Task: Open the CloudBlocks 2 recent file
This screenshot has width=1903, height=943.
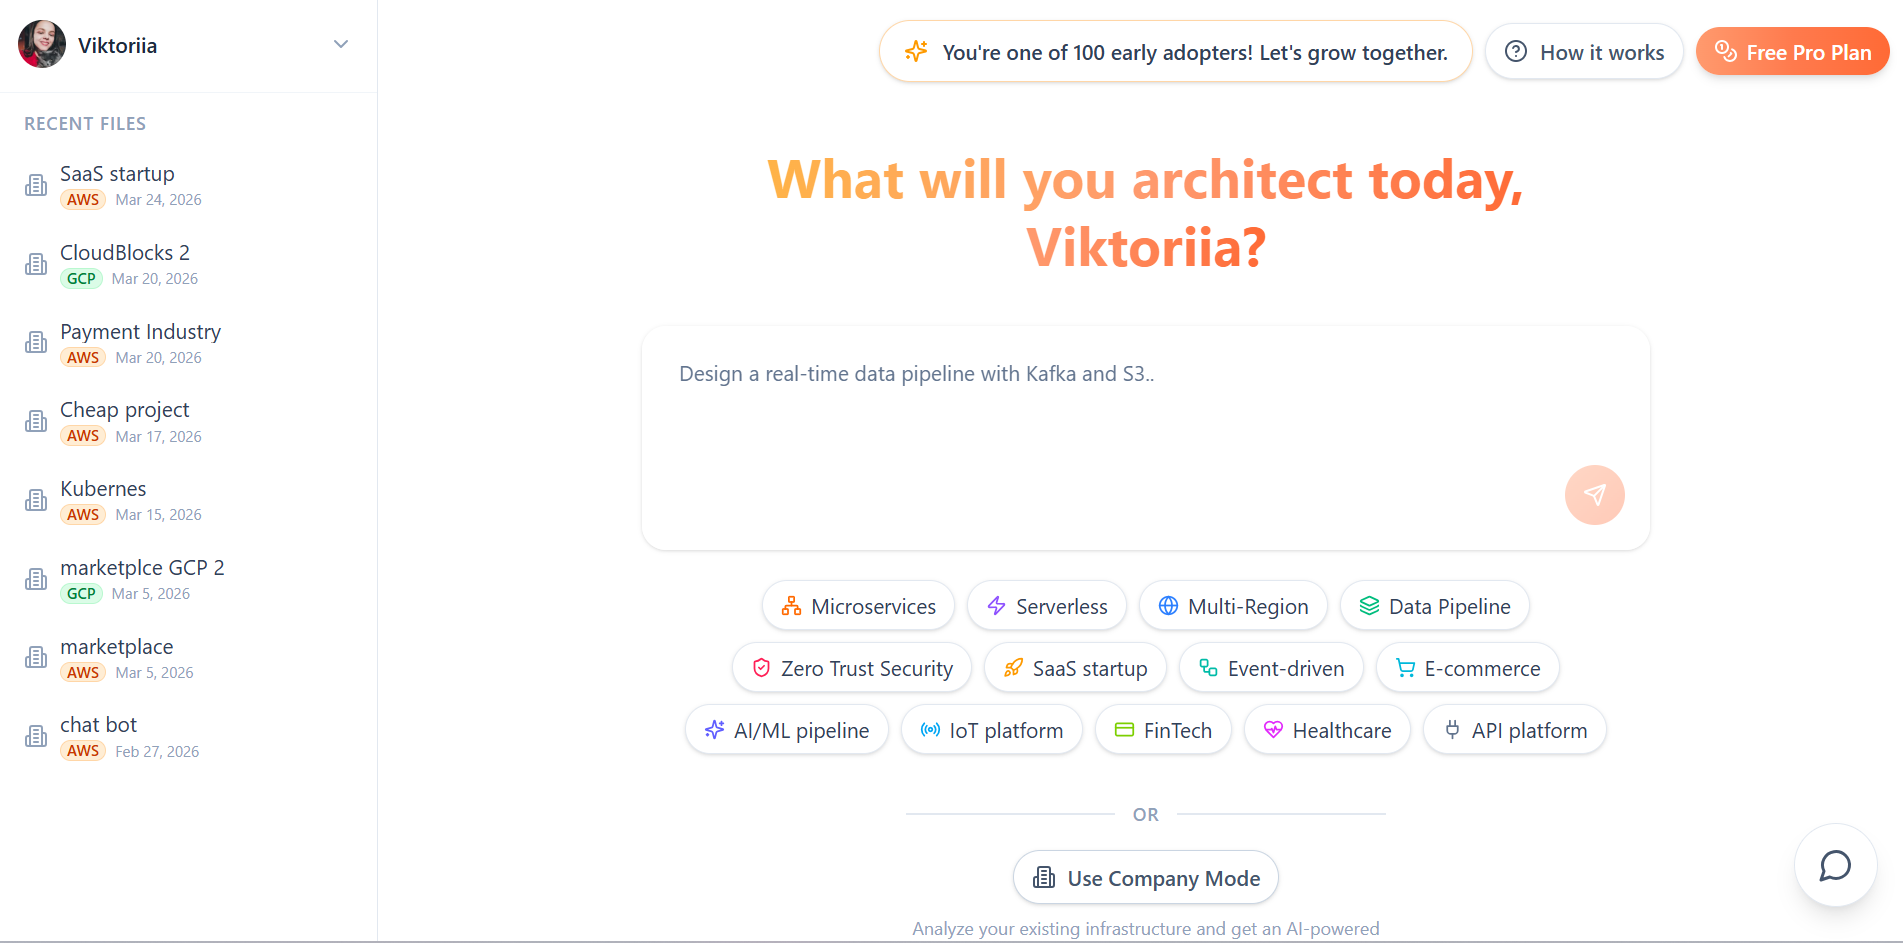Action: pyautogui.click(x=125, y=253)
